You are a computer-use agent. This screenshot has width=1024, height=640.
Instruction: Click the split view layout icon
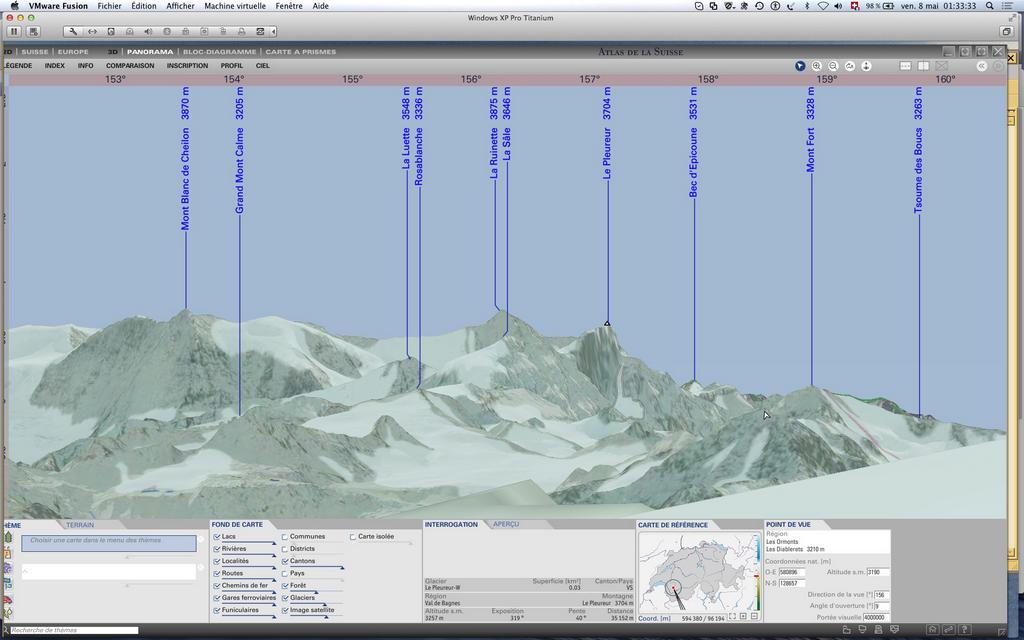point(924,66)
